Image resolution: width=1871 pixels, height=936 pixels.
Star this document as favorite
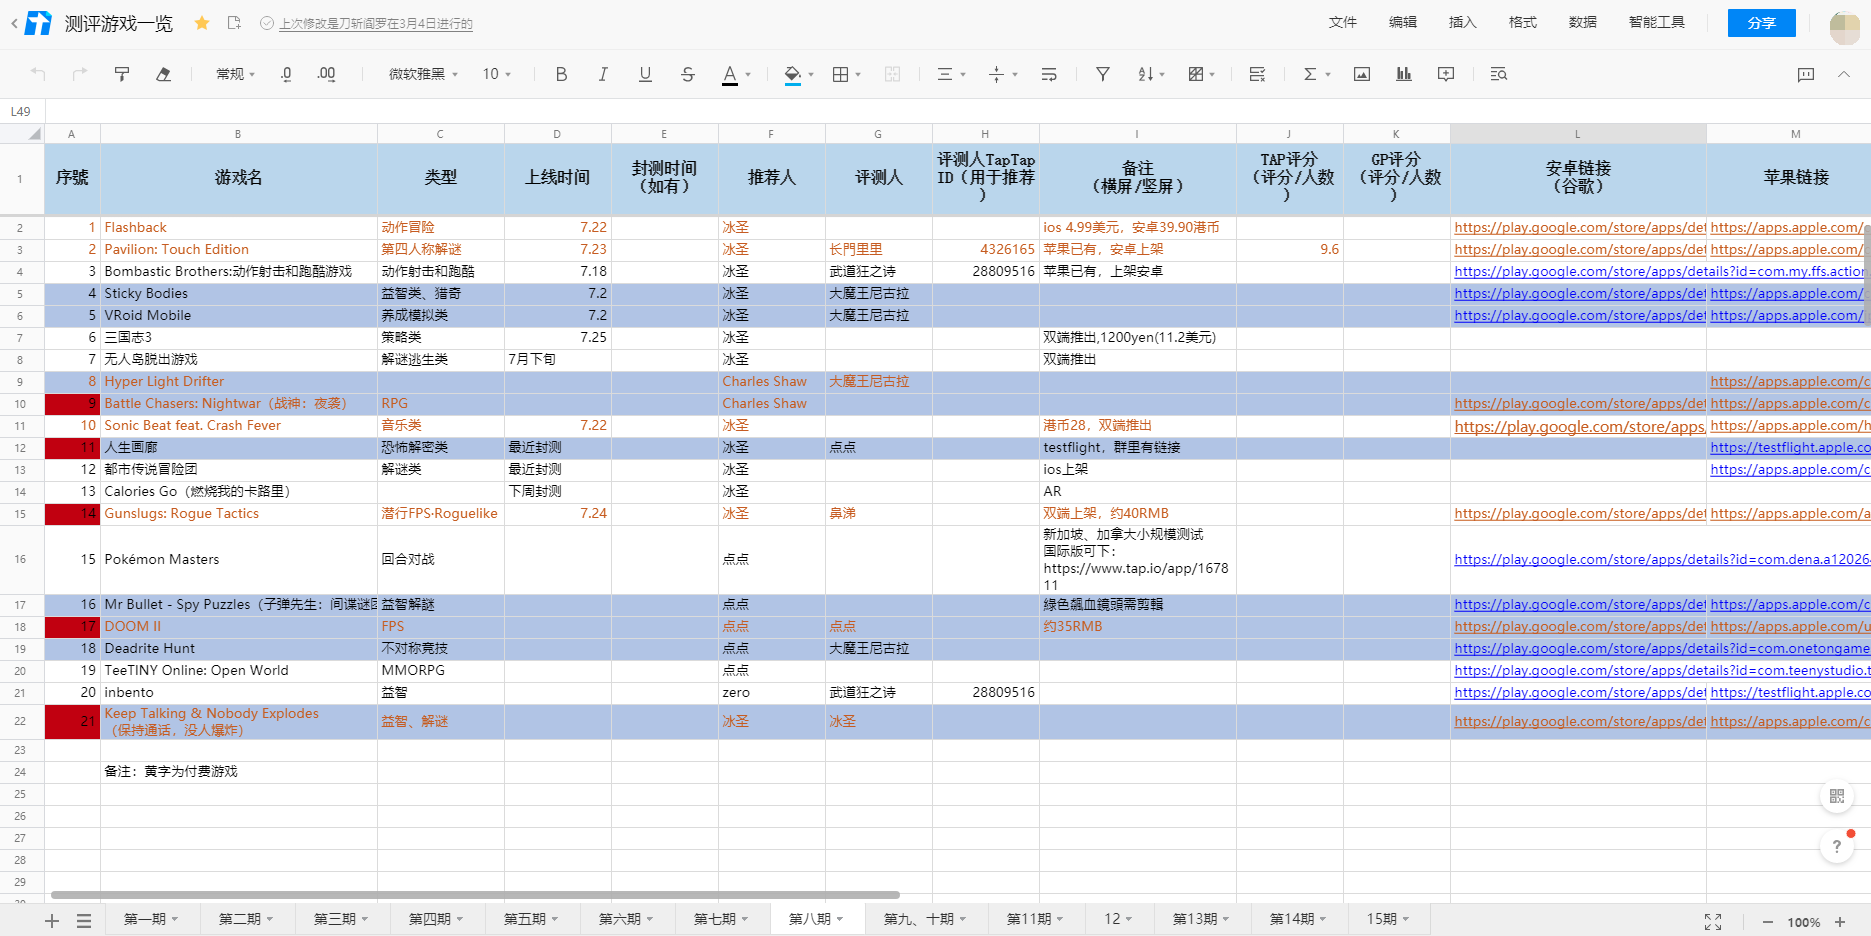pyautogui.click(x=202, y=23)
